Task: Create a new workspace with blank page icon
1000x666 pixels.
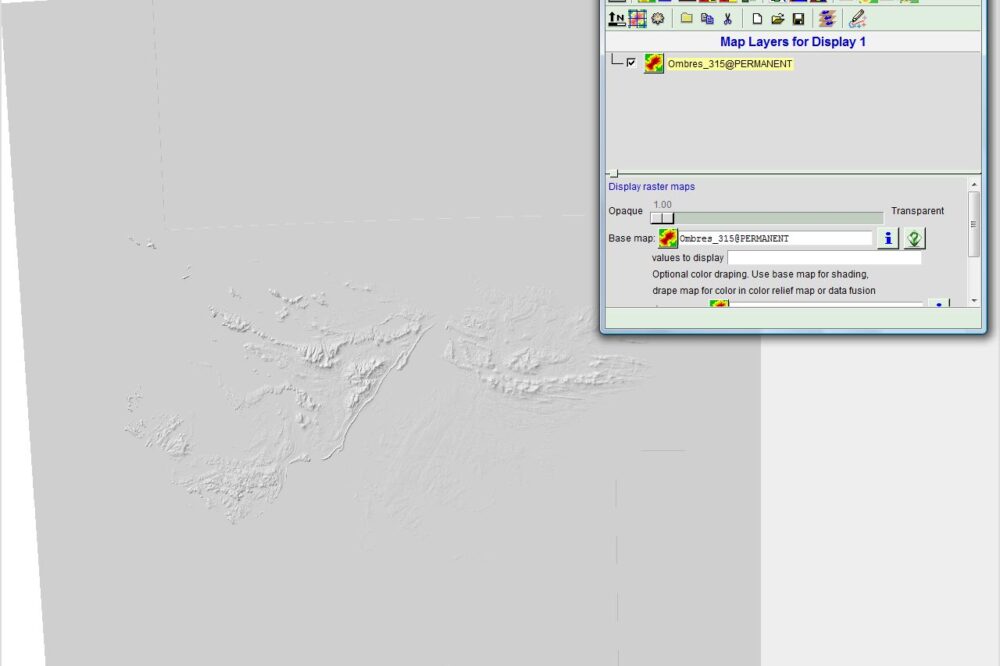Action: click(x=757, y=18)
